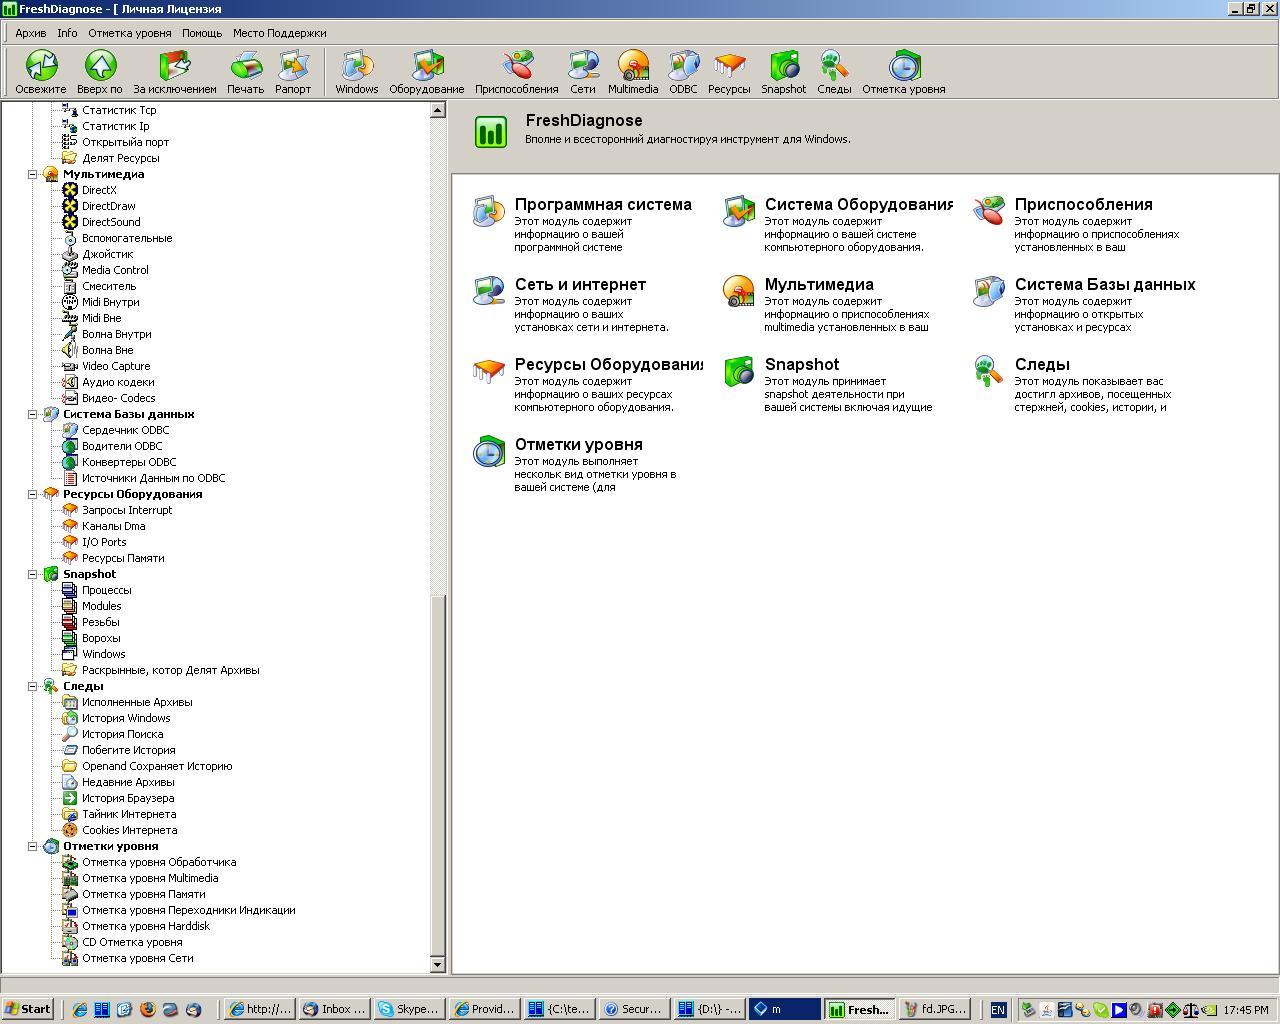Click the Сеть и интернет module icon
This screenshot has width=1280, height=1024.
click(x=488, y=291)
